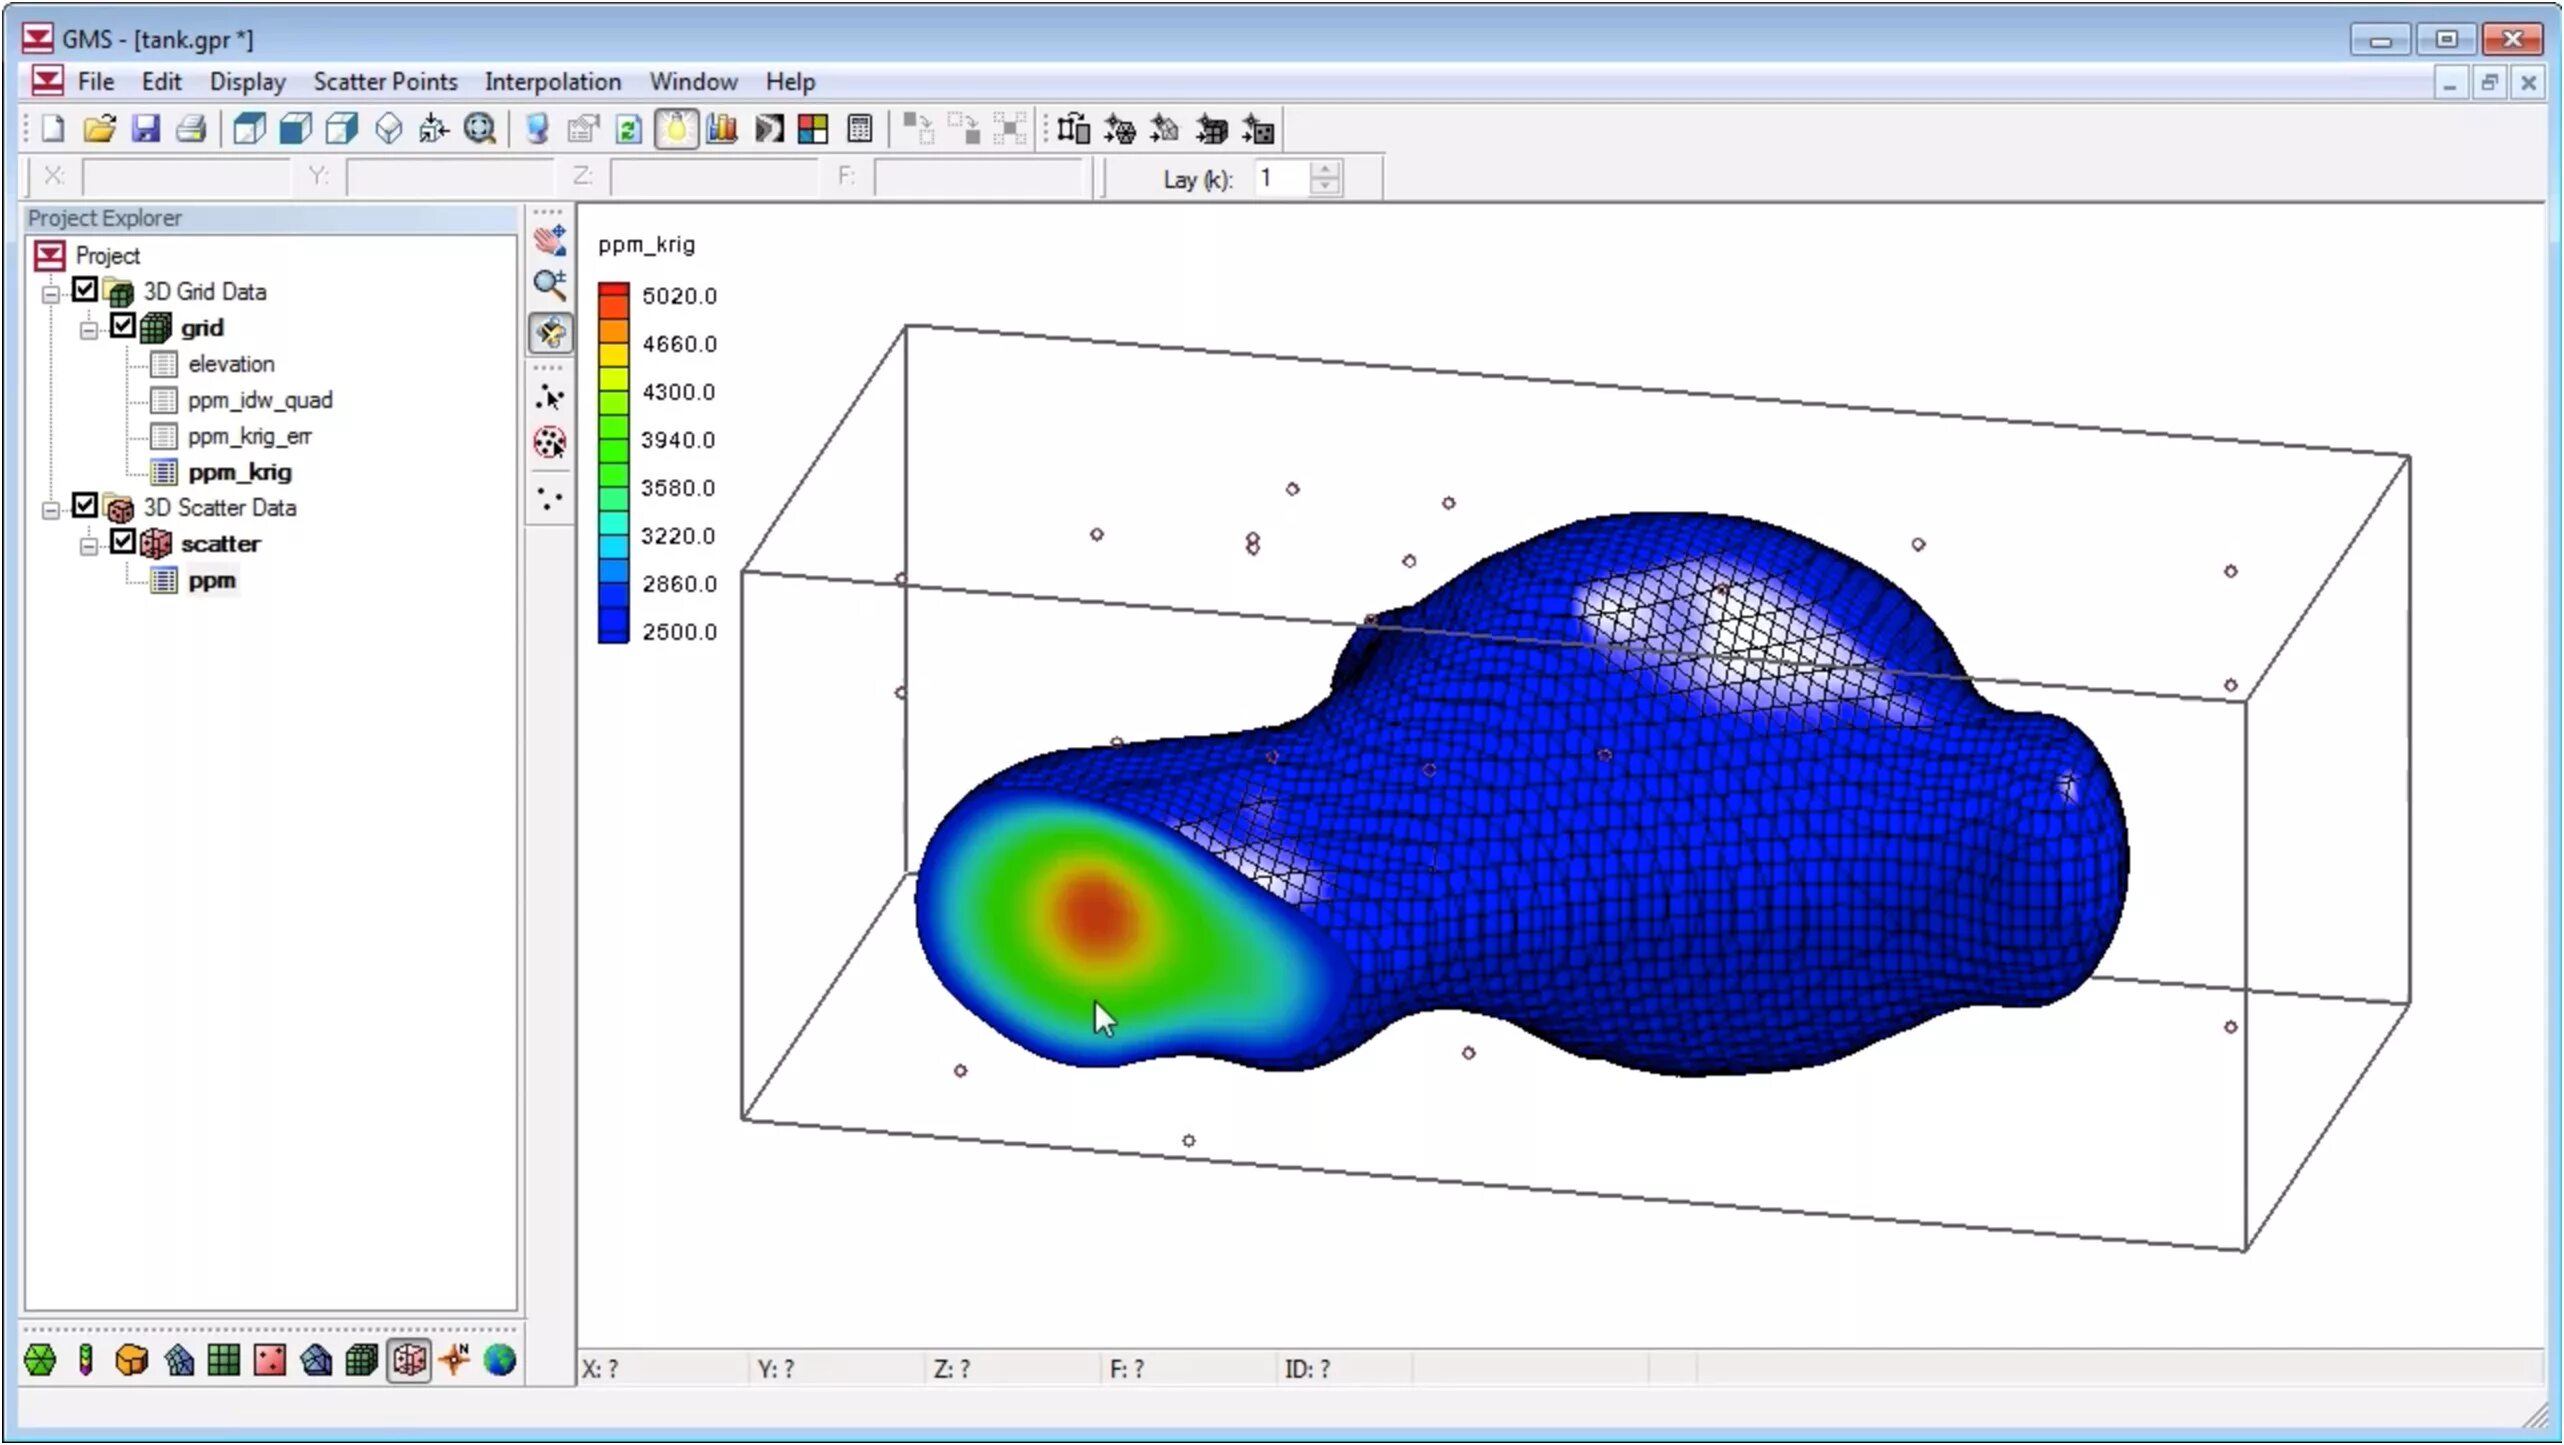Collapse the 3D Grid Data tree node
2564x1445 pixels.
tap(51, 294)
